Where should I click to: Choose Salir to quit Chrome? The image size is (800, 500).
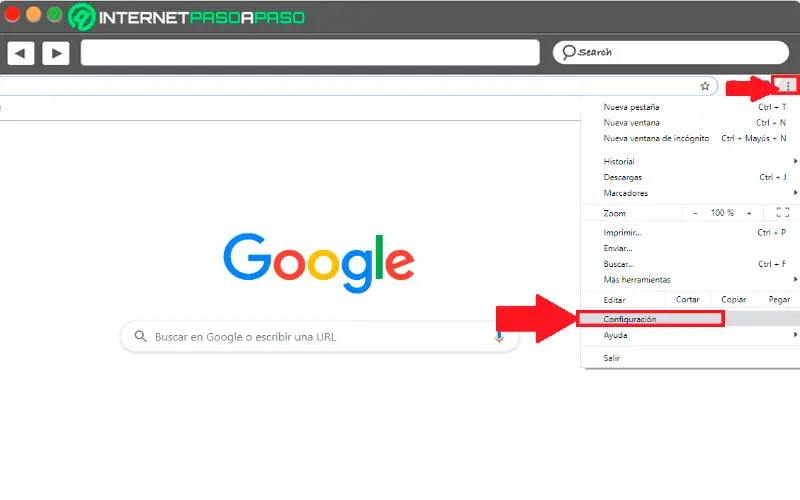pyautogui.click(x=691, y=358)
